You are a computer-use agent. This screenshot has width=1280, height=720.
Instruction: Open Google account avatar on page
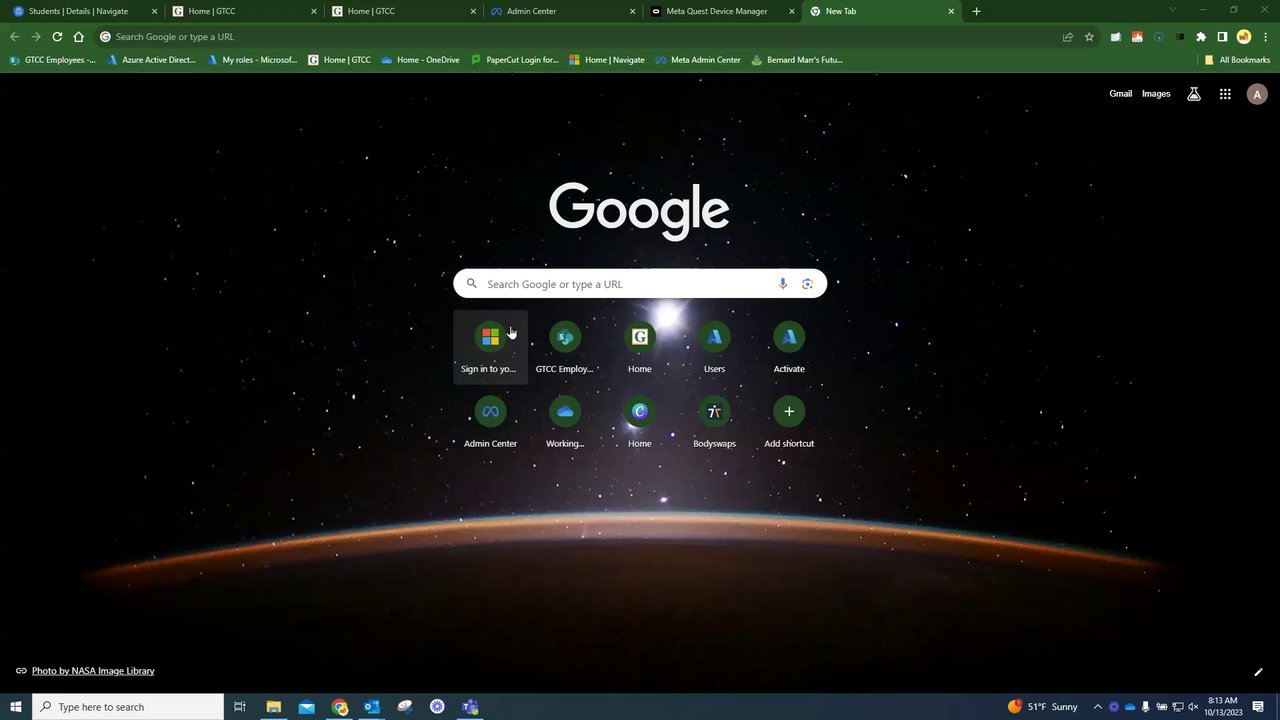pos(1257,94)
